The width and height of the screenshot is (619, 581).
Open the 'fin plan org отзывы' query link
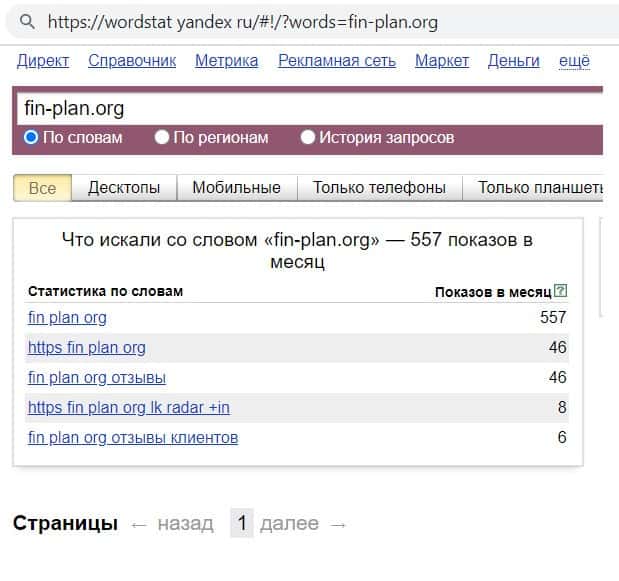point(97,378)
